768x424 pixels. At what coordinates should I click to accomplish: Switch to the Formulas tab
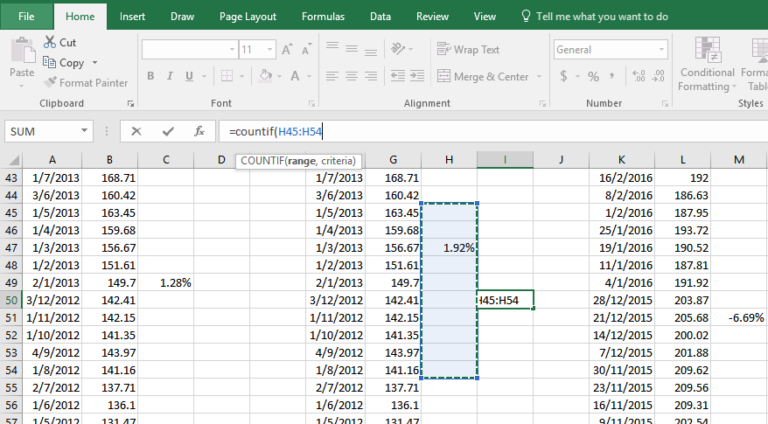323,16
